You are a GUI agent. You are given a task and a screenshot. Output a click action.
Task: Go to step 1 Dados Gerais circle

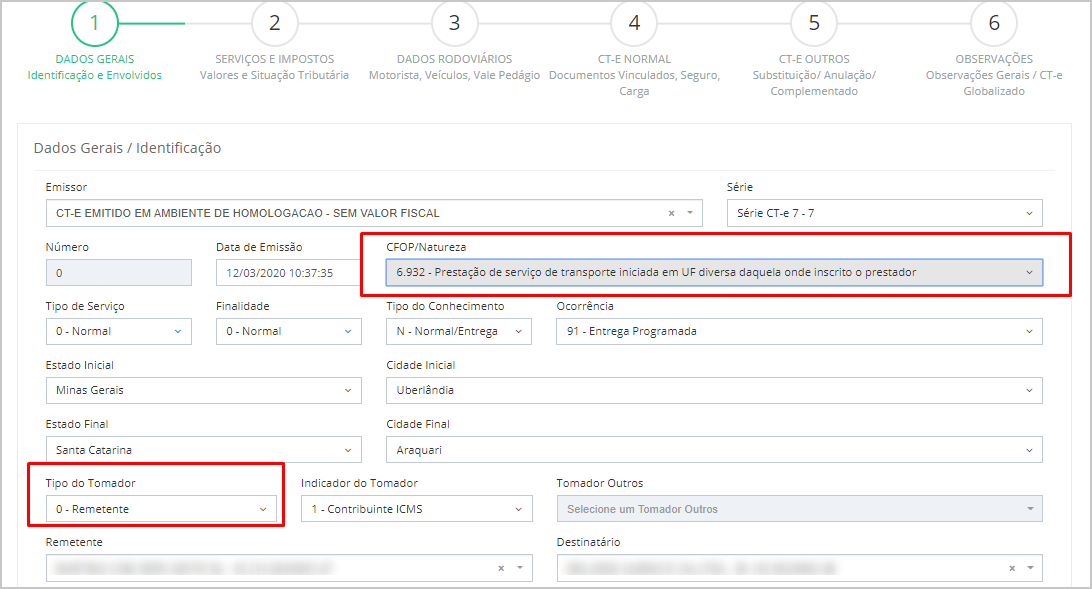tap(95, 23)
